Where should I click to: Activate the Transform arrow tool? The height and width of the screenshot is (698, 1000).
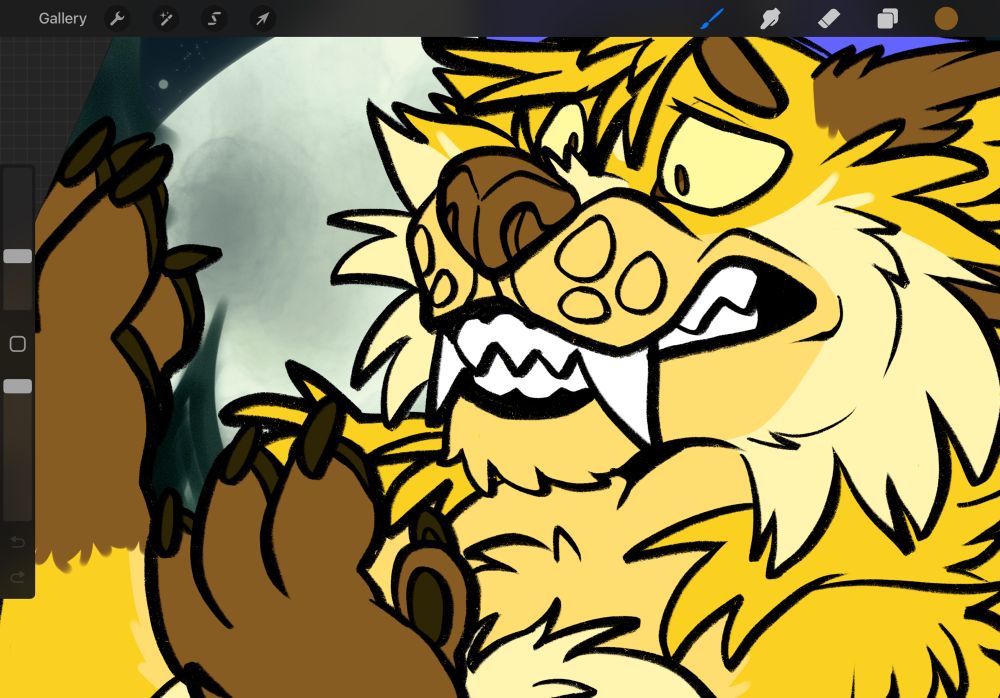[x=262, y=19]
